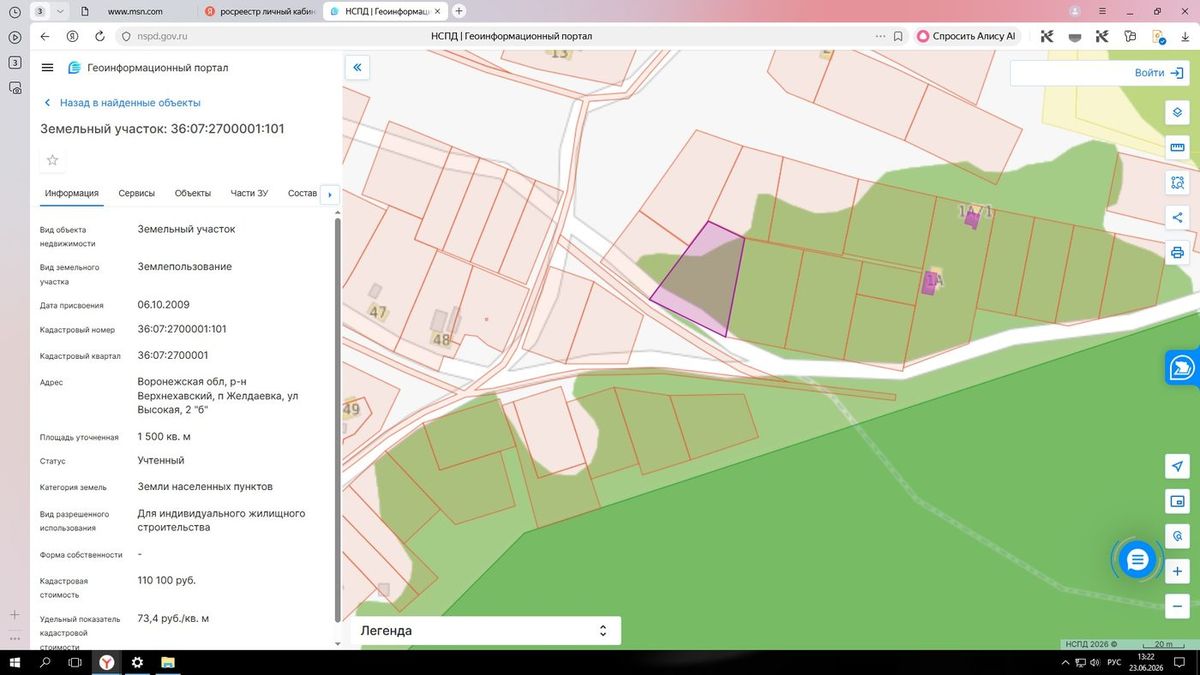This screenshot has width=1200, height=675.
Task: Click Спросить Алису AI button
Action: pos(966,36)
